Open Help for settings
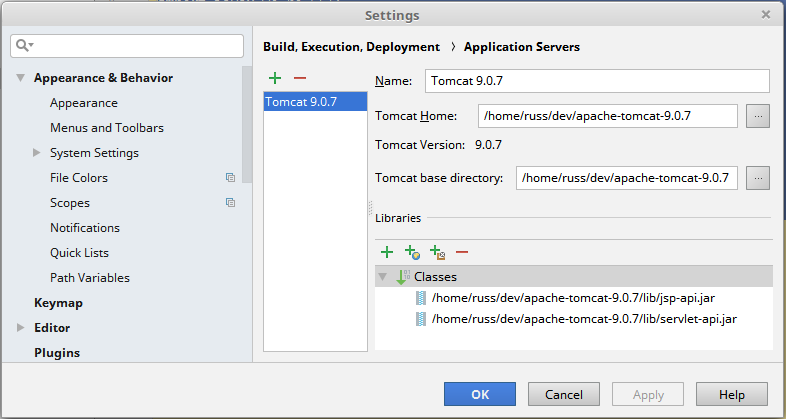The image size is (786, 419). point(731,394)
